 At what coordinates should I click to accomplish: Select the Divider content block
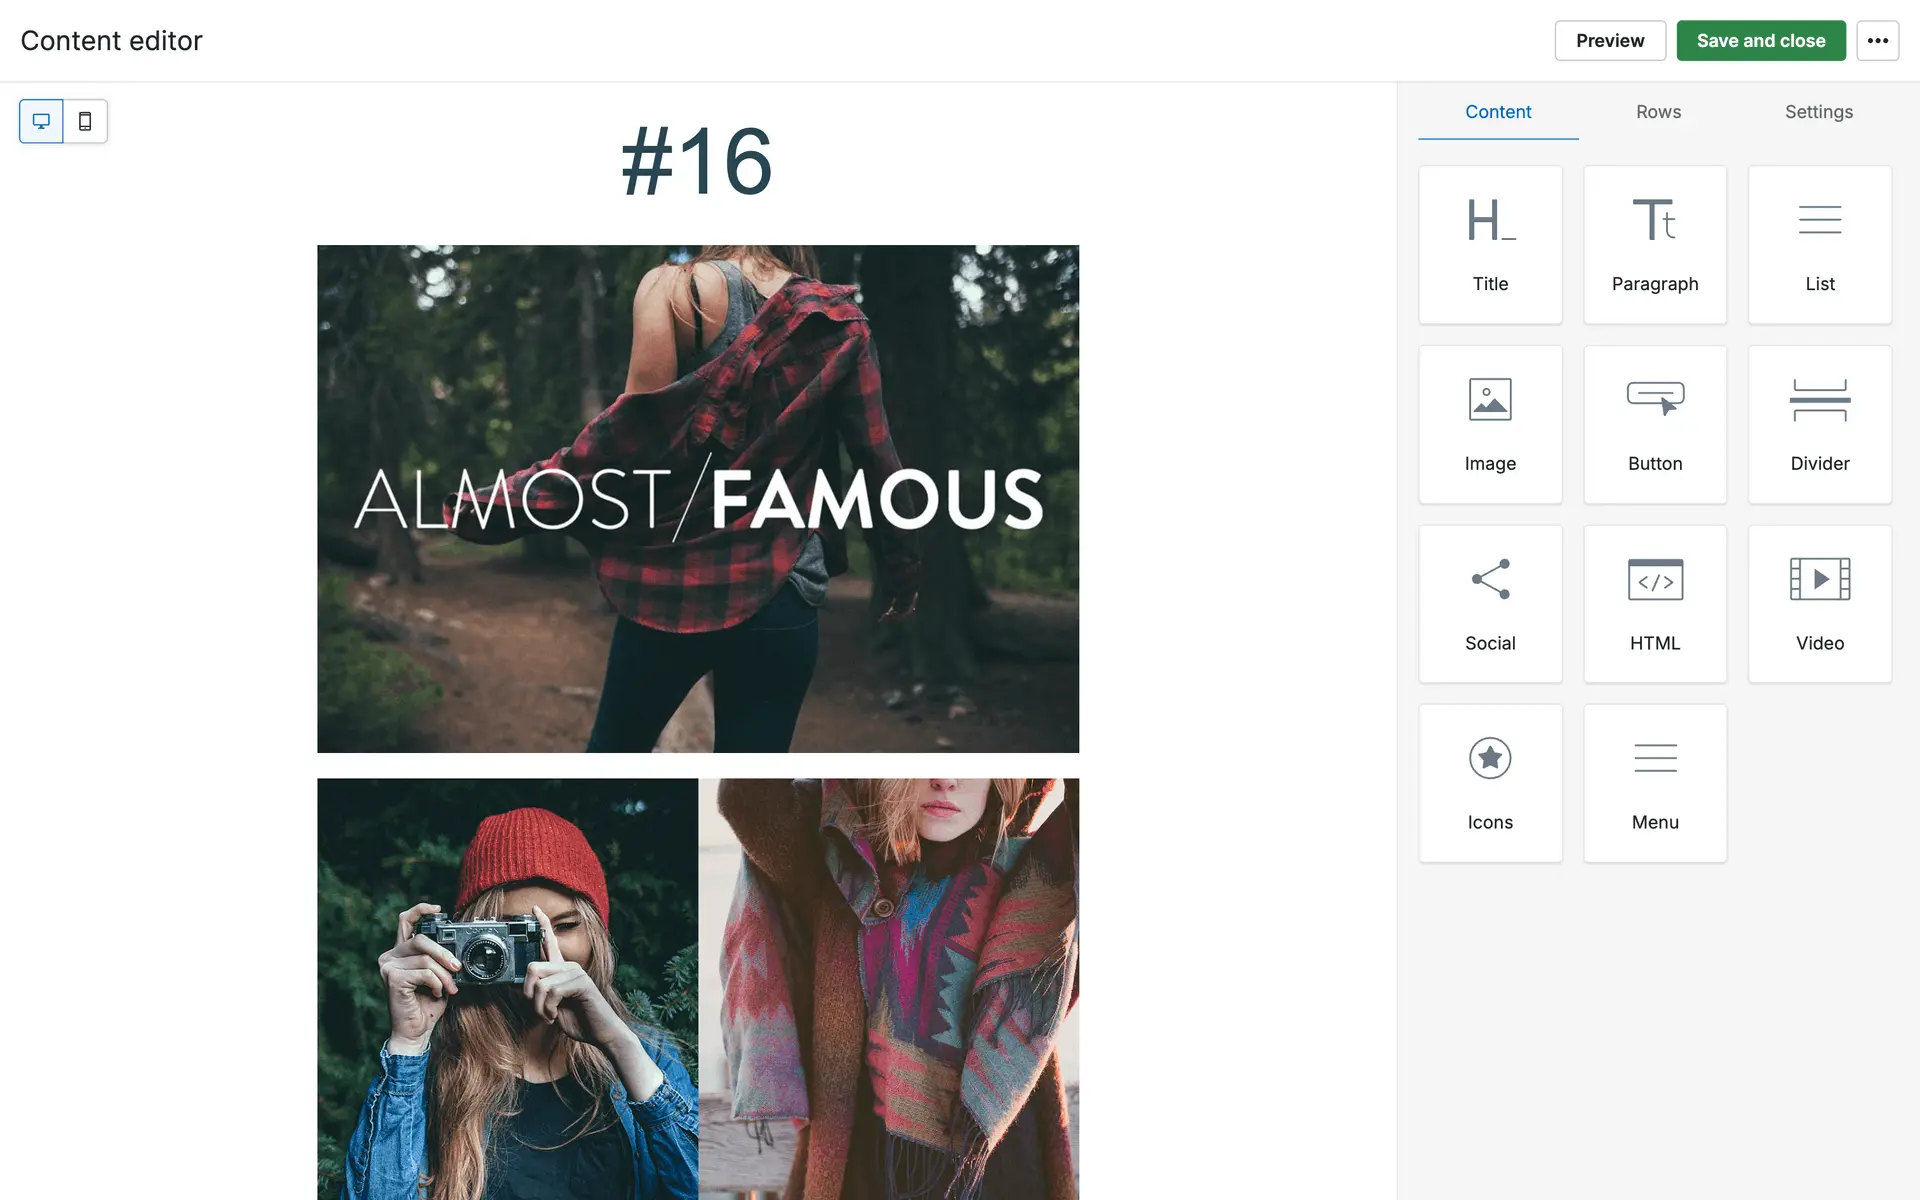(1819, 424)
